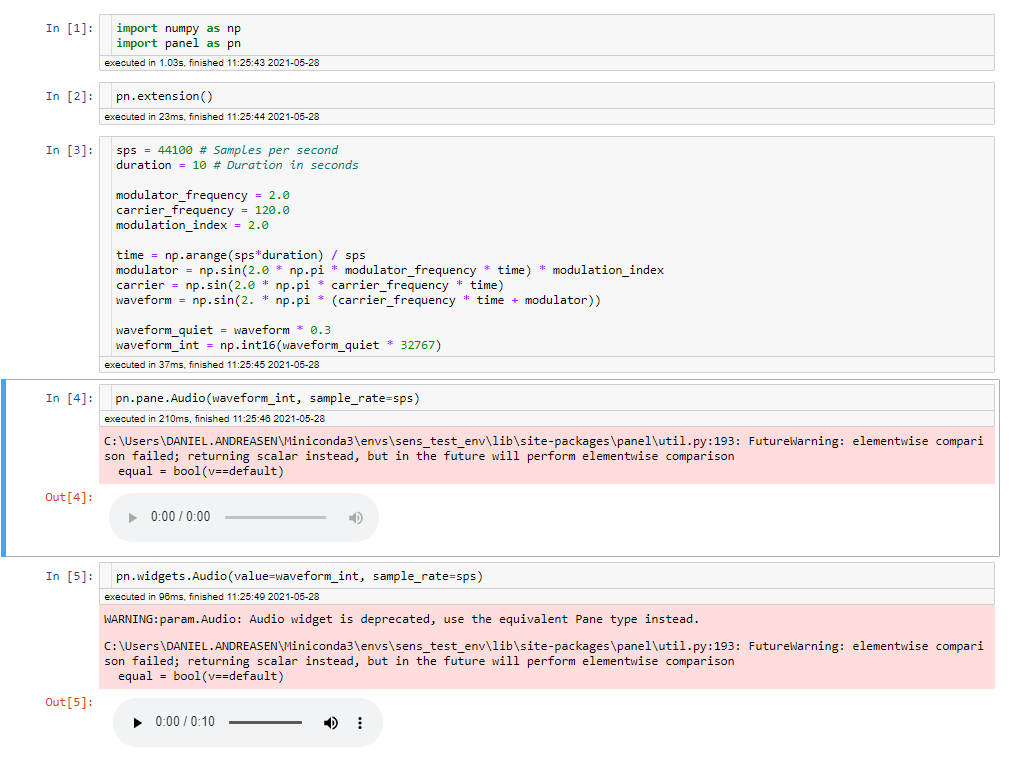The height and width of the screenshot is (766, 1010).
Task: Click the In [1]: prompt label
Action: (70, 28)
